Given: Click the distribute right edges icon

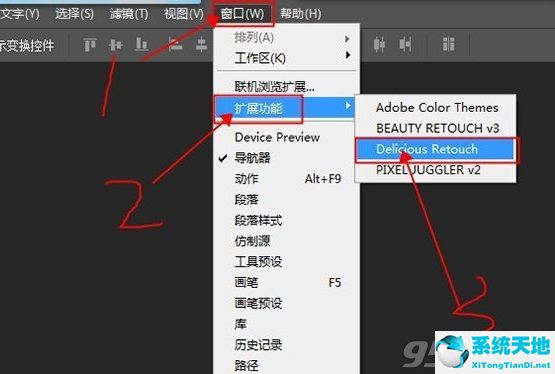Looking at the screenshot, I should [x=405, y=45].
